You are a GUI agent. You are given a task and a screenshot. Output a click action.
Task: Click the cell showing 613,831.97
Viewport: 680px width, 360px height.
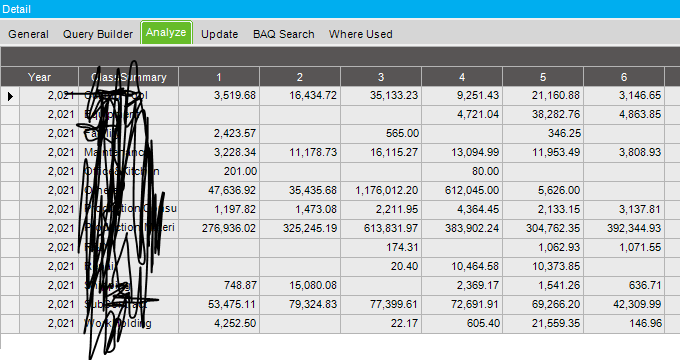tap(381, 229)
